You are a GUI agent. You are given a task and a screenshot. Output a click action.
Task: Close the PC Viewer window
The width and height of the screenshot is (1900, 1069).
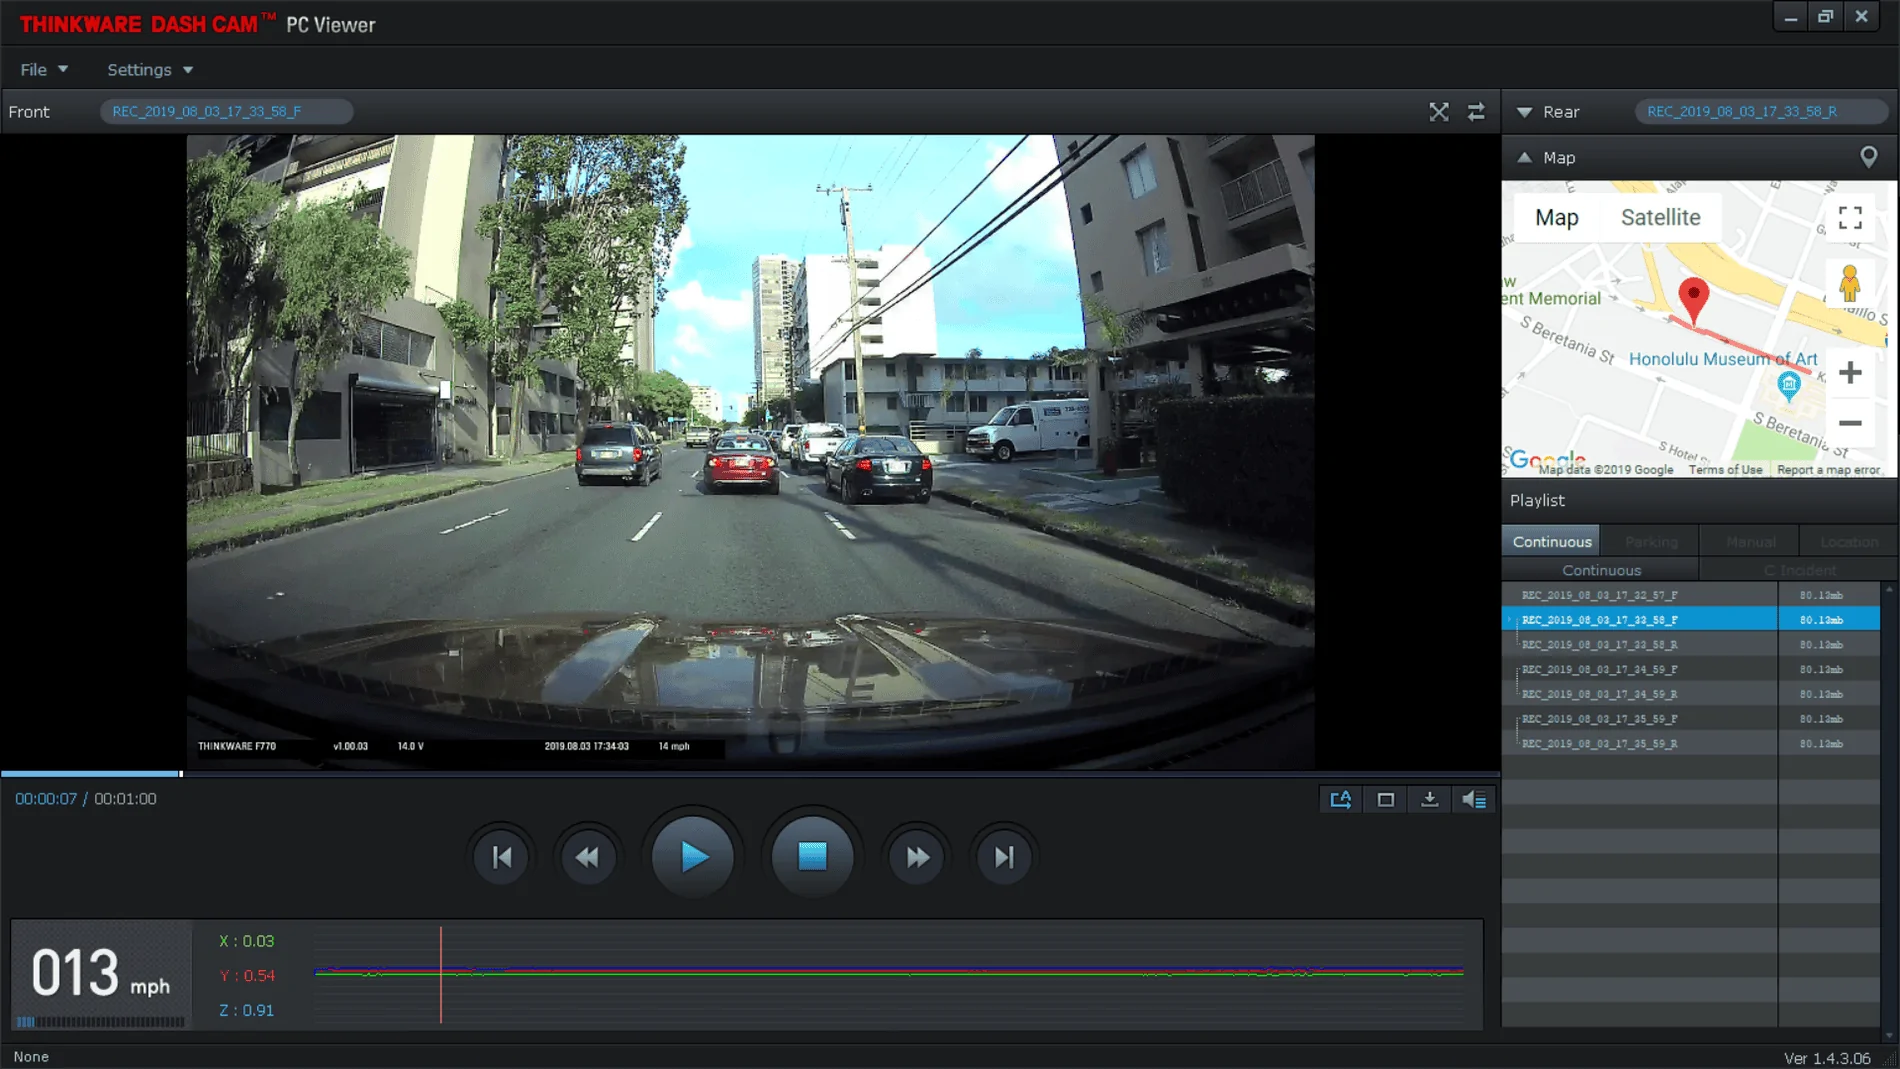tap(1861, 17)
